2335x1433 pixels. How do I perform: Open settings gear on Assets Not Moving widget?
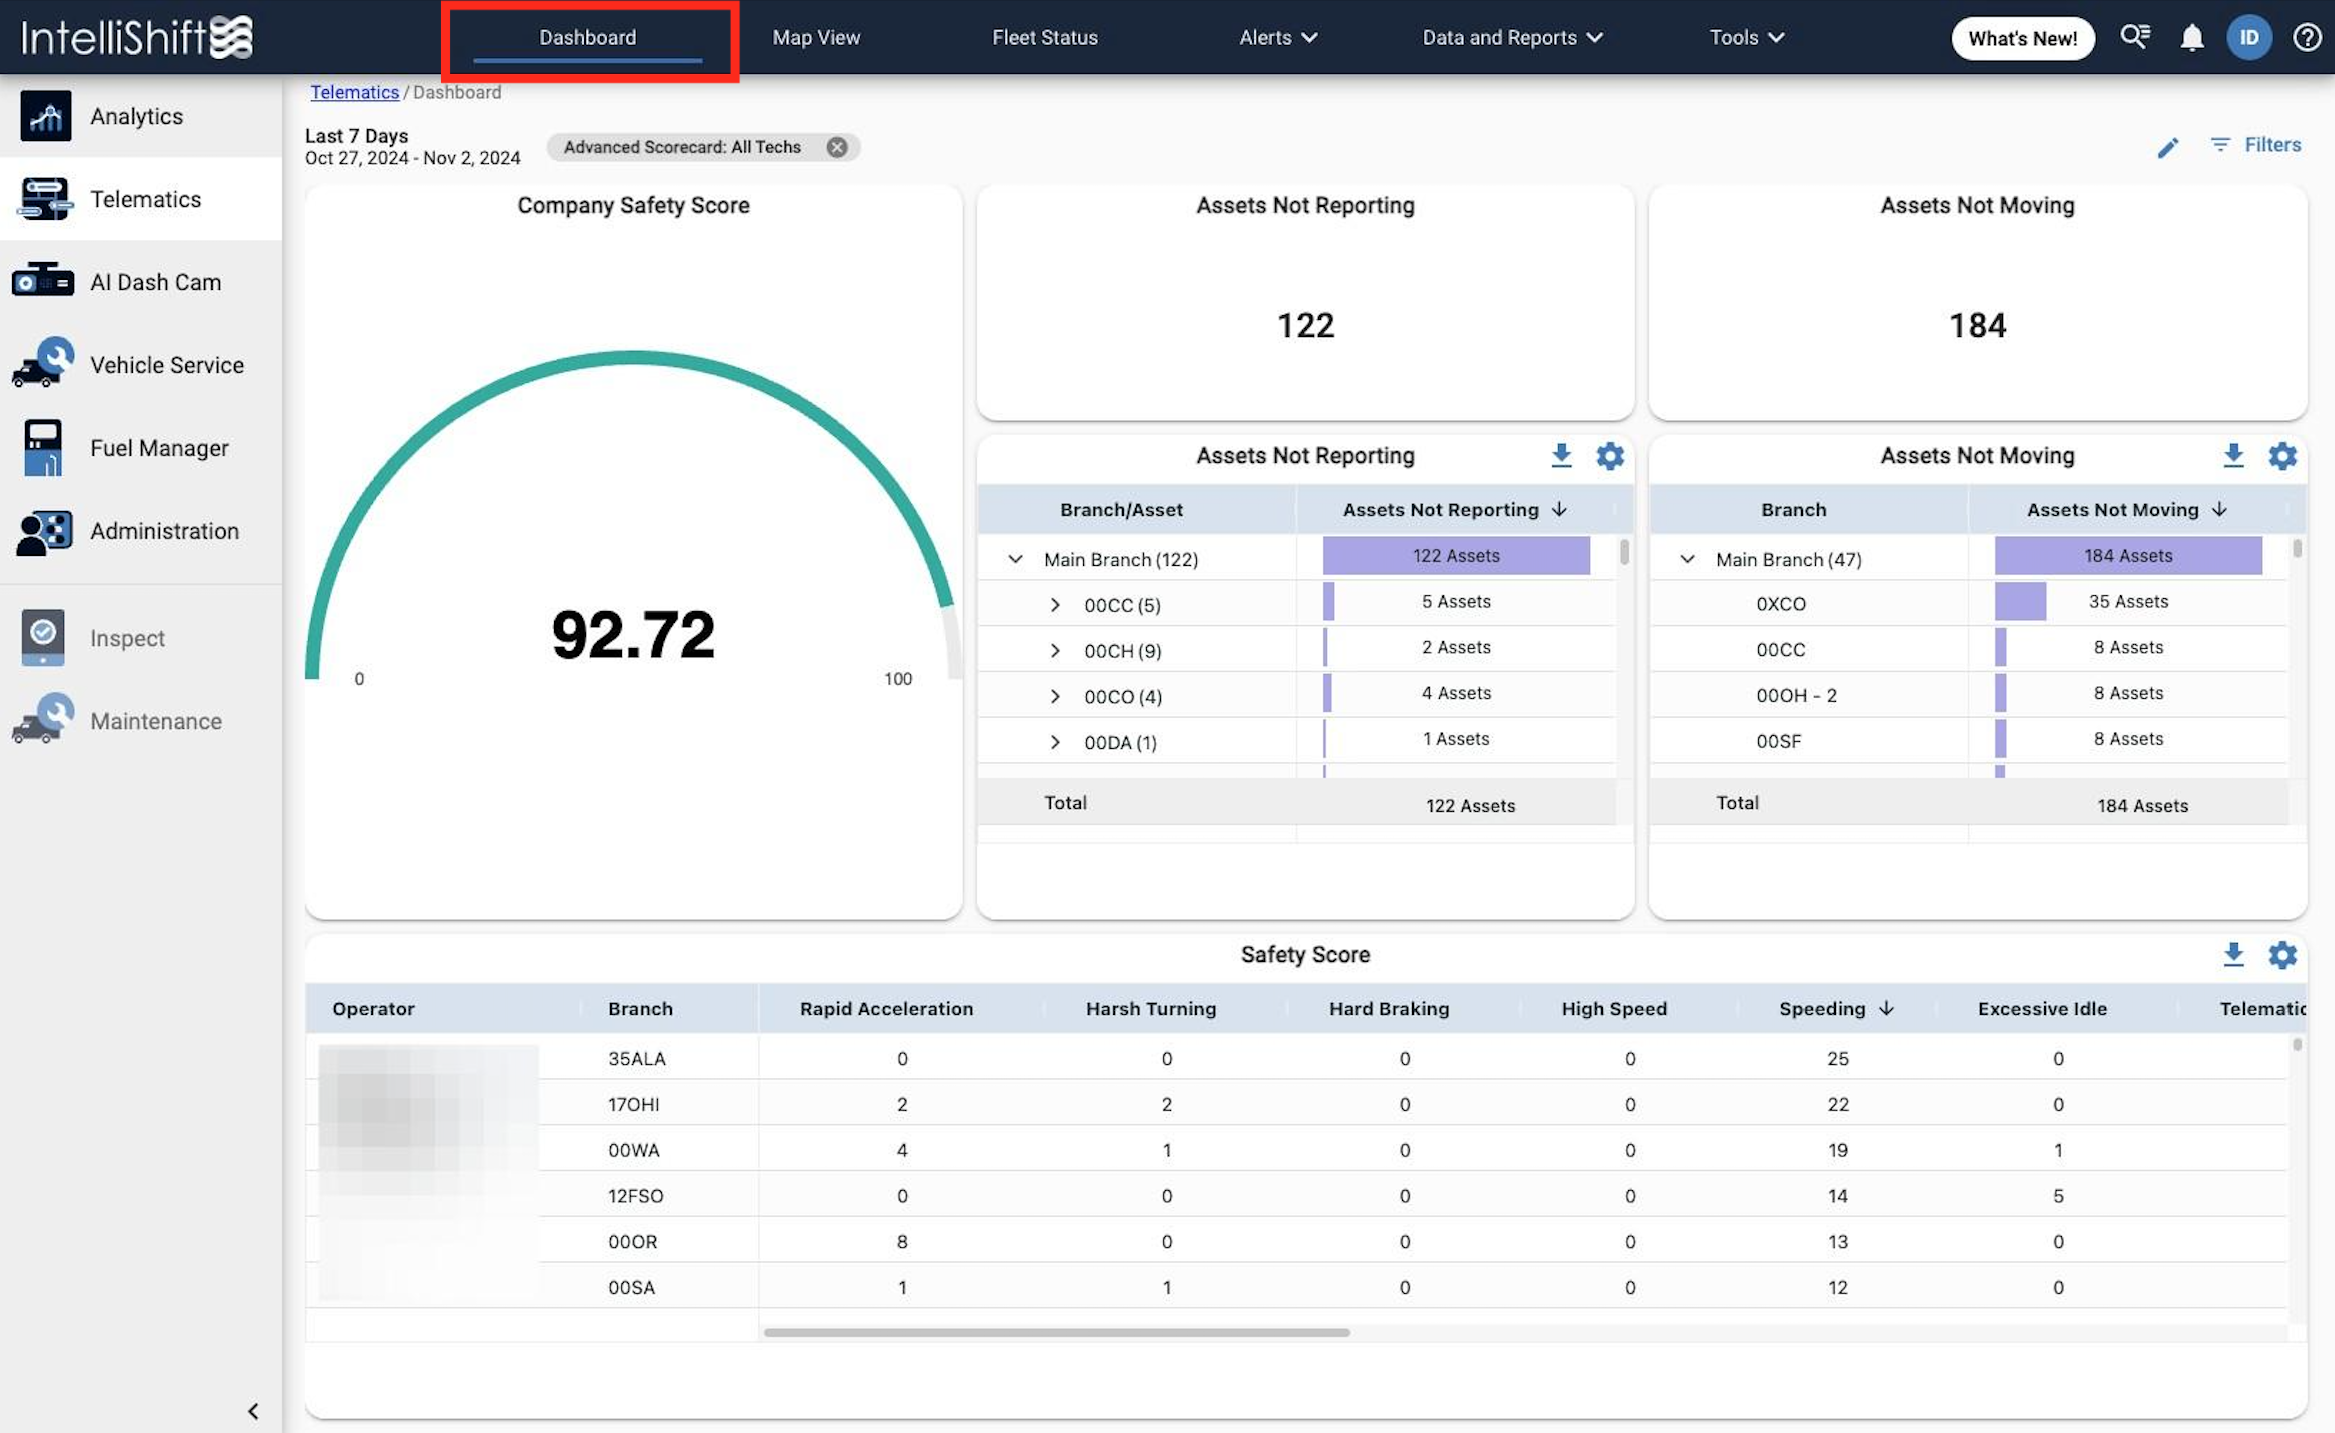(x=2283, y=456)
